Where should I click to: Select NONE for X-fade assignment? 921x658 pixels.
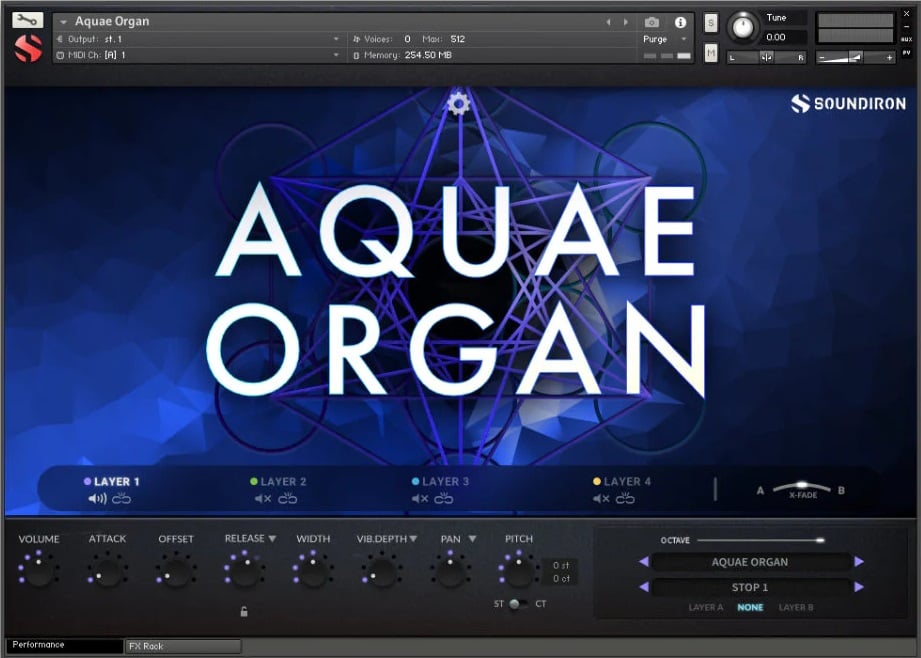click(750, 607)
